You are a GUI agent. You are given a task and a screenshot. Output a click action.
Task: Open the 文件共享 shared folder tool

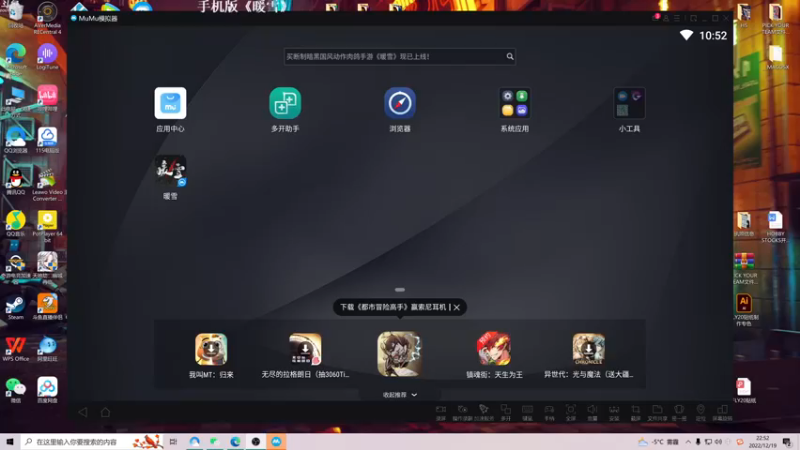tap(657, 413)
